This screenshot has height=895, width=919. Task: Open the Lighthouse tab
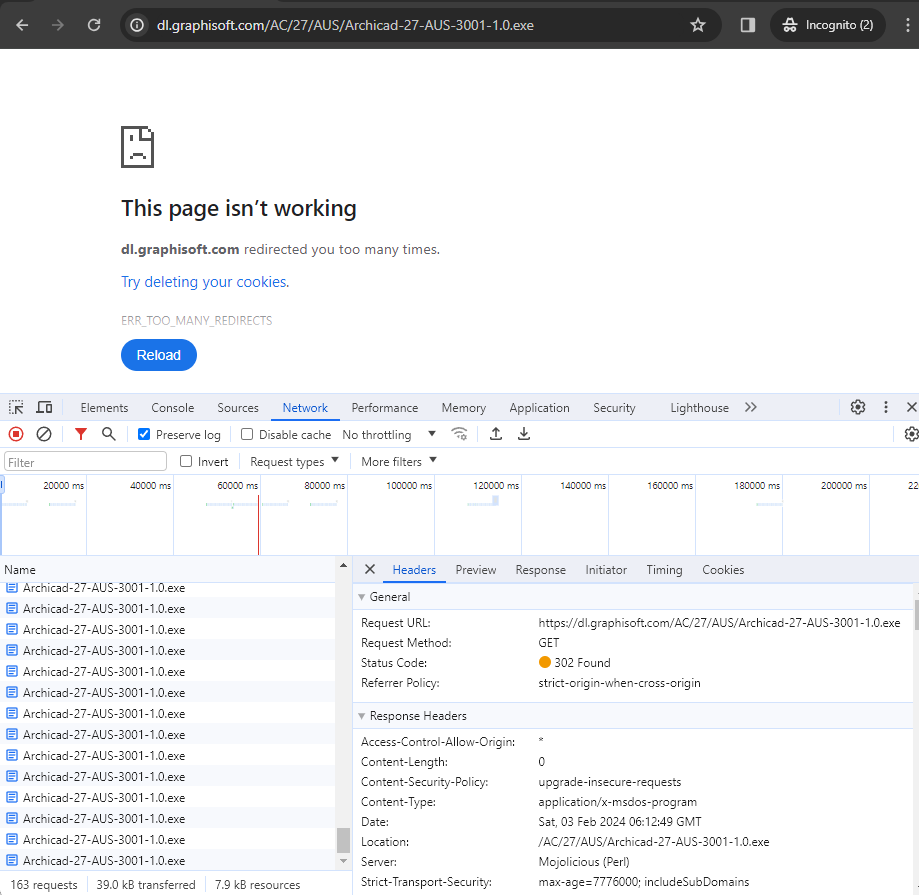click(x=699, y=408)
